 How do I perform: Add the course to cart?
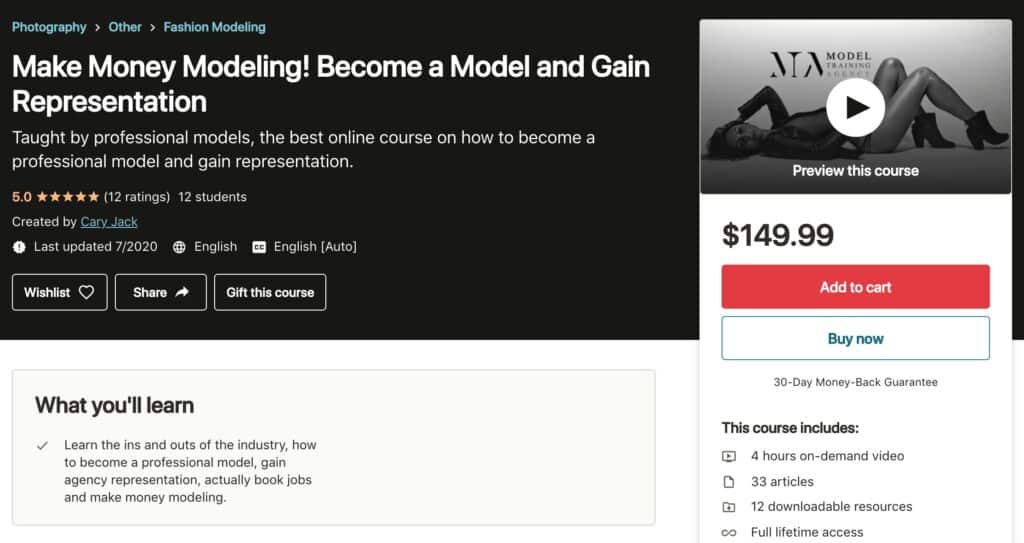click(856, 287)
